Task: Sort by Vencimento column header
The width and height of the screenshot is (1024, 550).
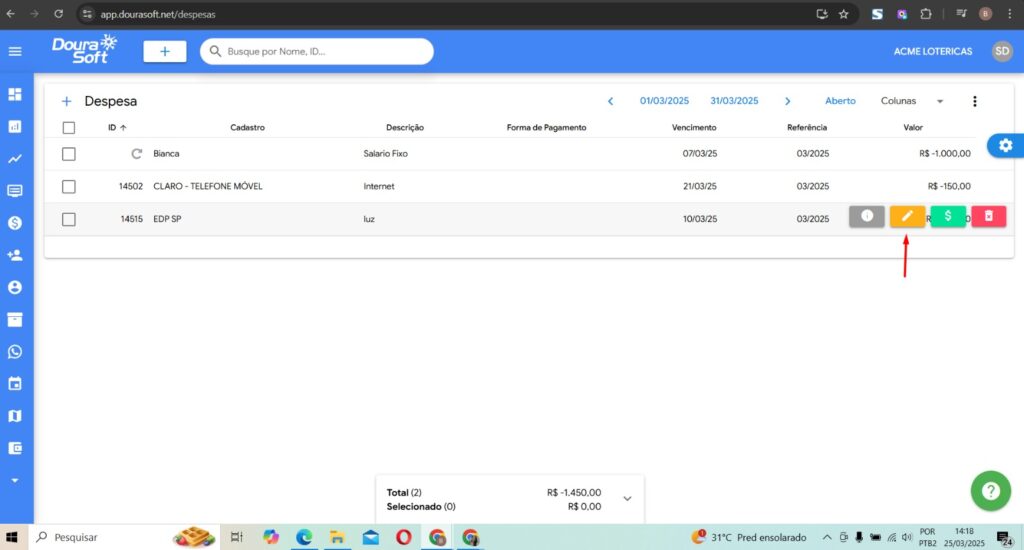Action: point(693,128)
